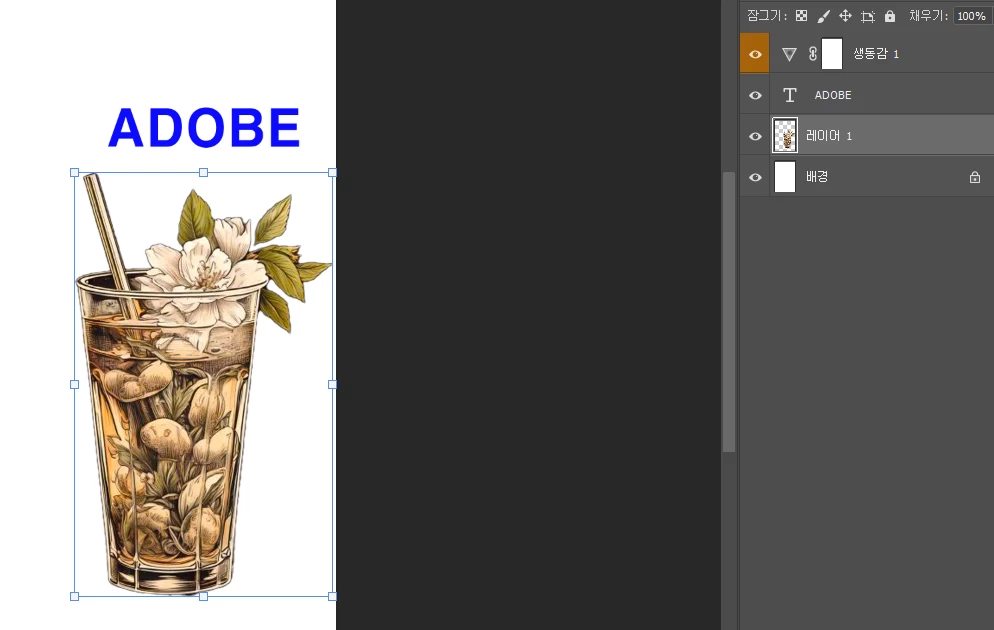Select the 생동감 1 layer name
The width and height of the screenshot is (994, 630).
(x=876, y=54)
